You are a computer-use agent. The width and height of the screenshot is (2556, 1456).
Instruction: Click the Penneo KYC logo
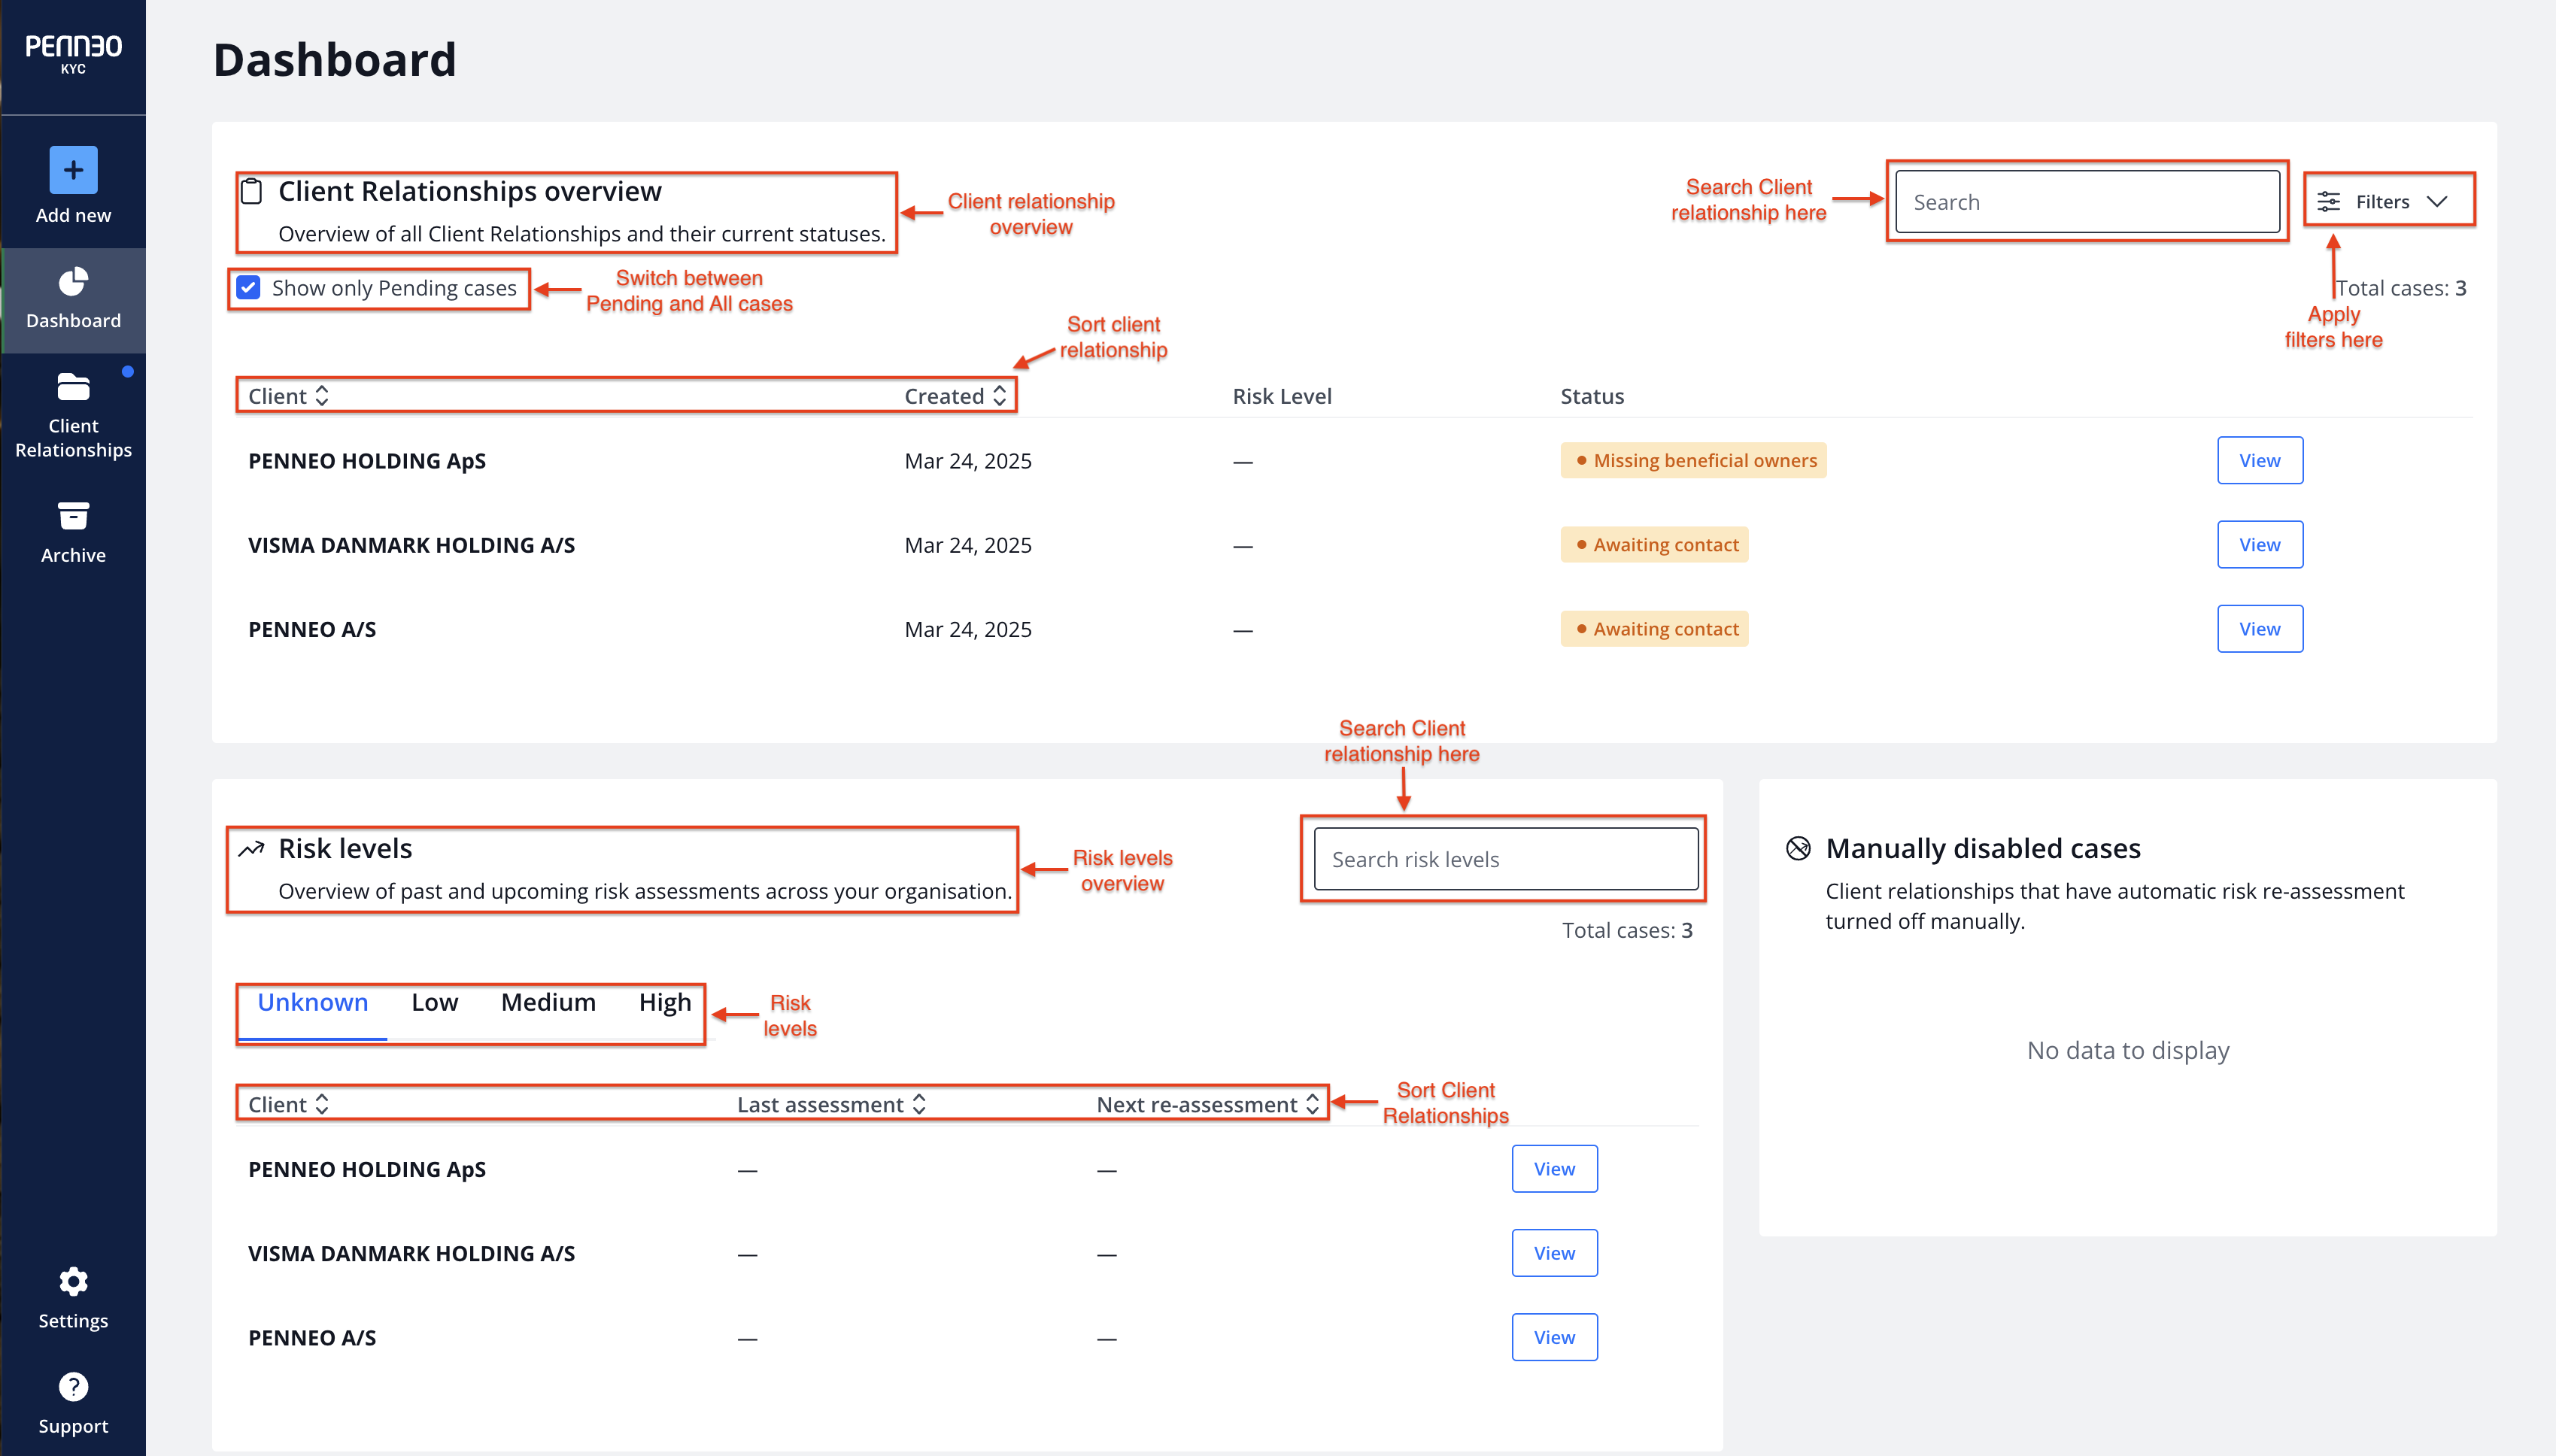point(73,54)
